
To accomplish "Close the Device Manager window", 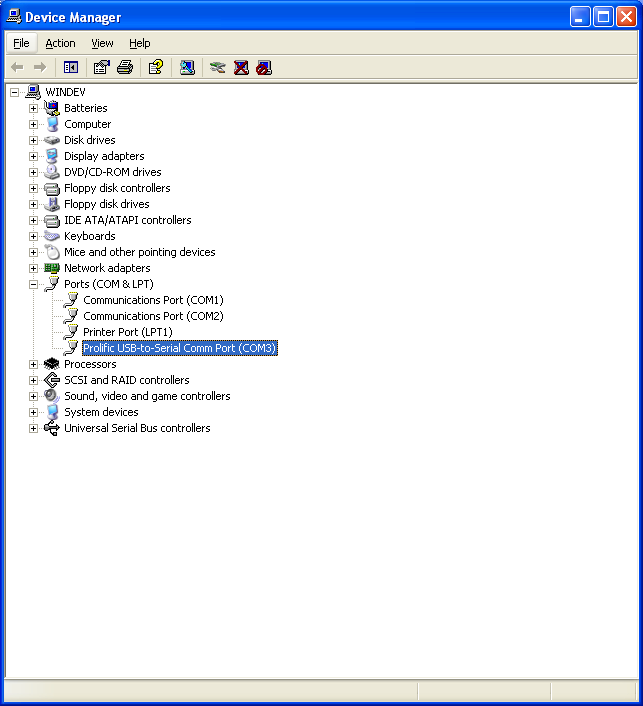I will 626,17.
